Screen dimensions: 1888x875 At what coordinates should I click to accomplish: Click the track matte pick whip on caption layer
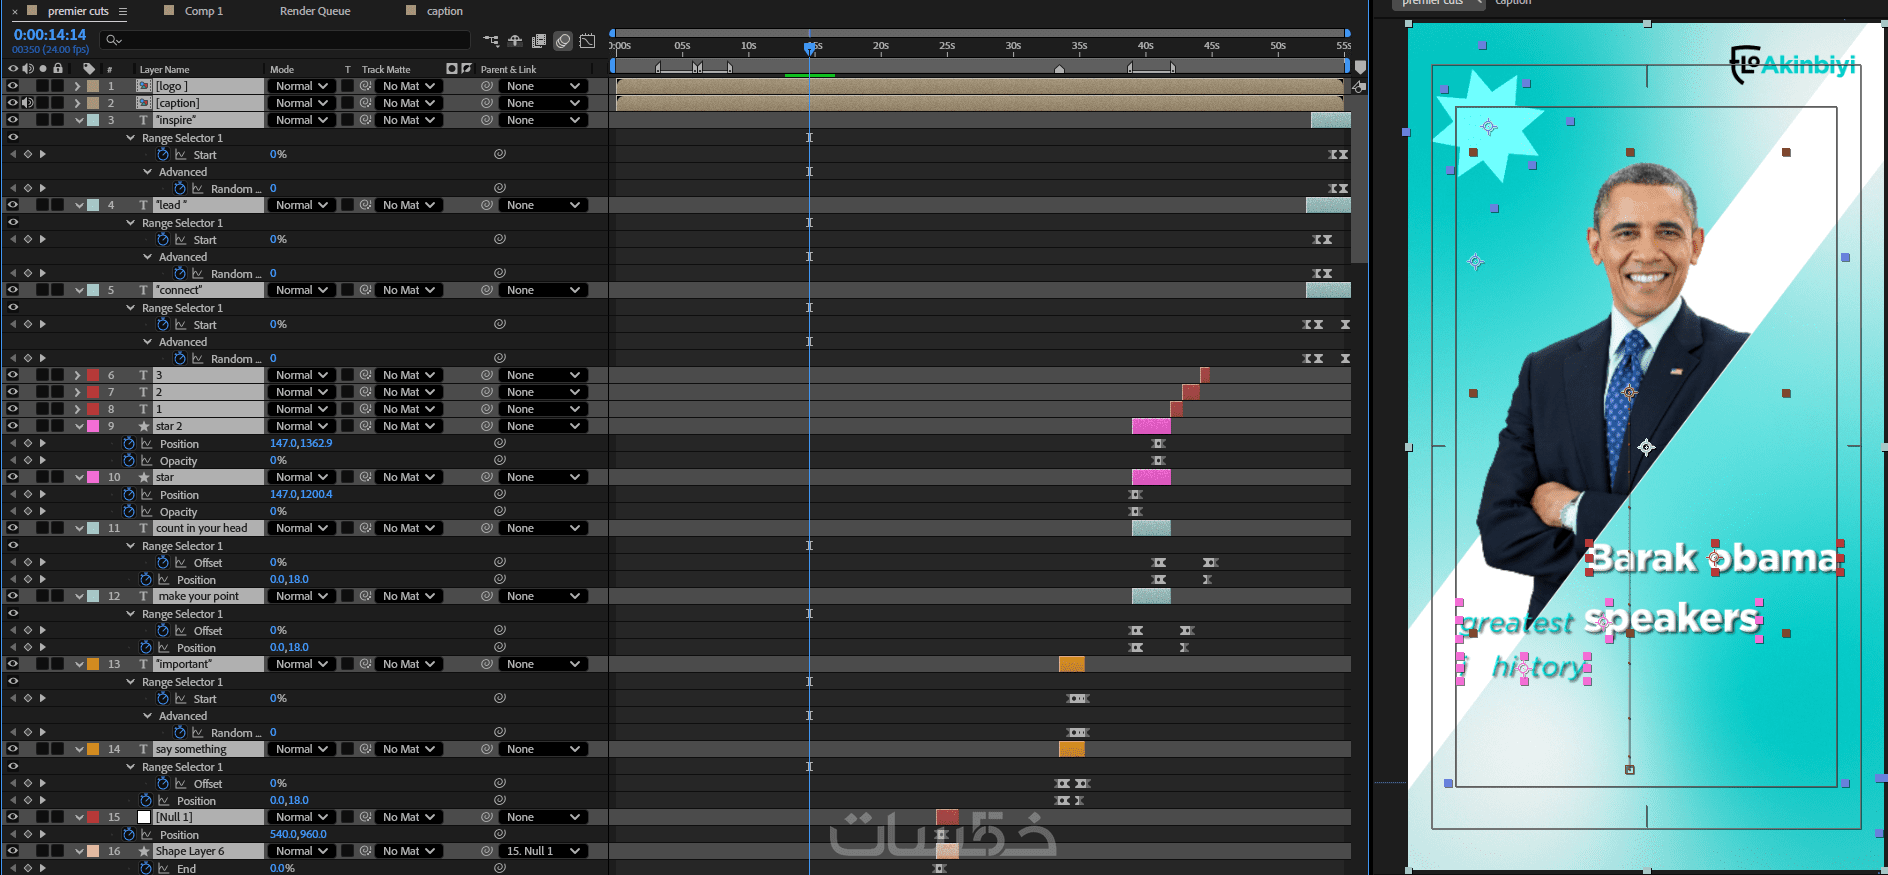click(x=366, y=103)
